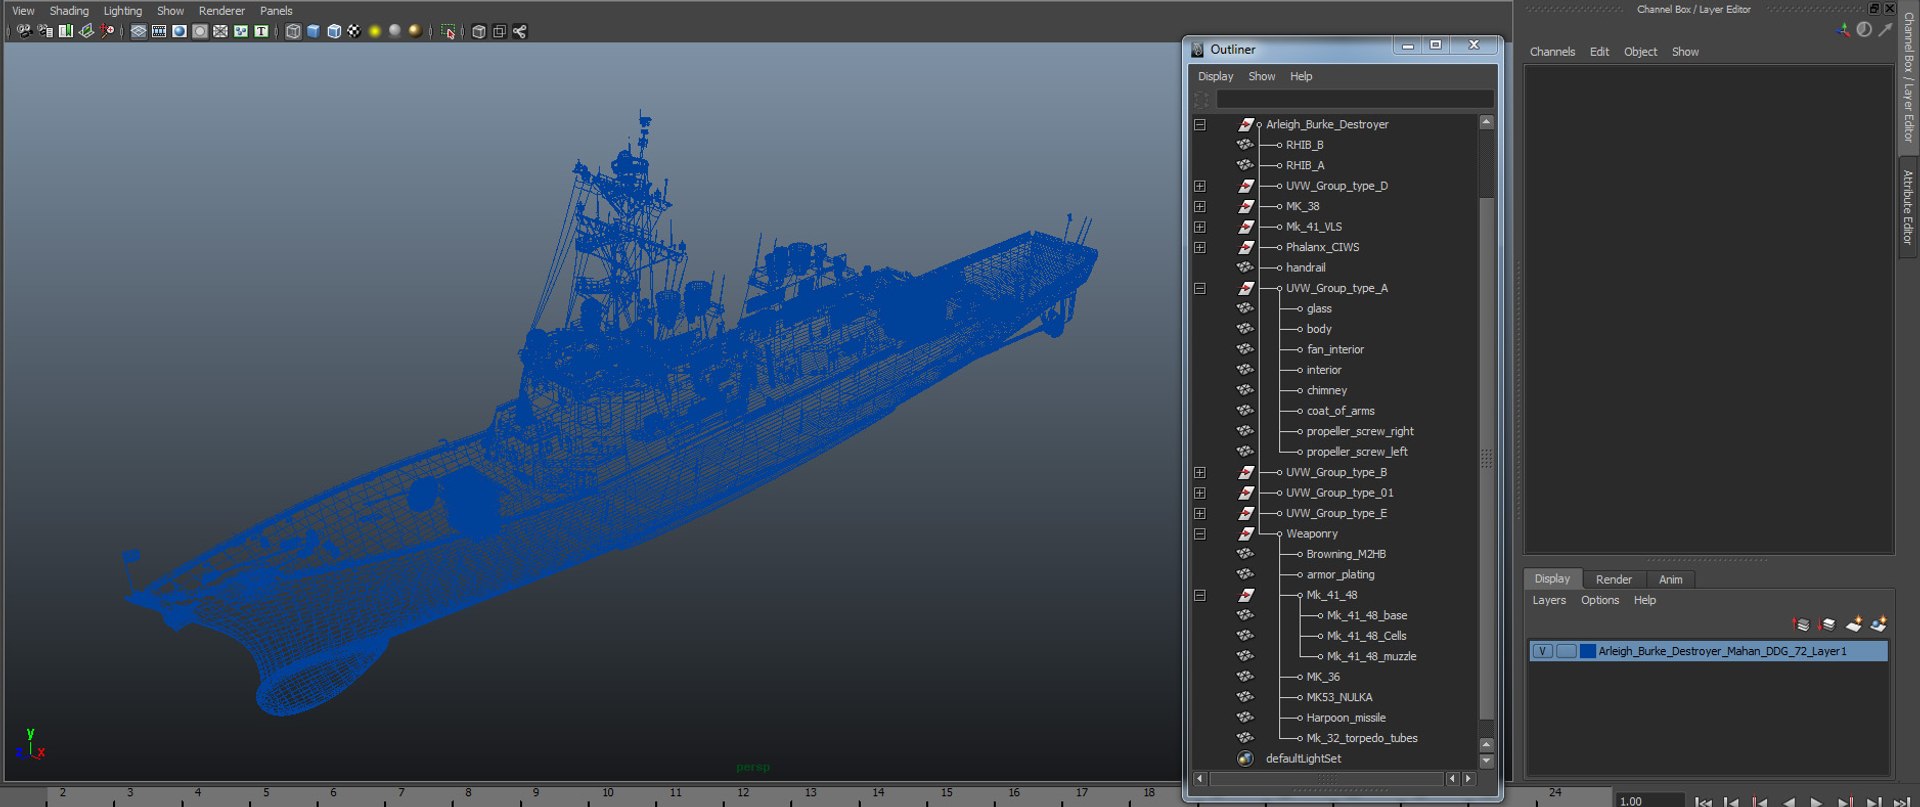Open the blue layer color swatch
Viewport: 1920px width, 807px height.
(x=1587, y=651)
